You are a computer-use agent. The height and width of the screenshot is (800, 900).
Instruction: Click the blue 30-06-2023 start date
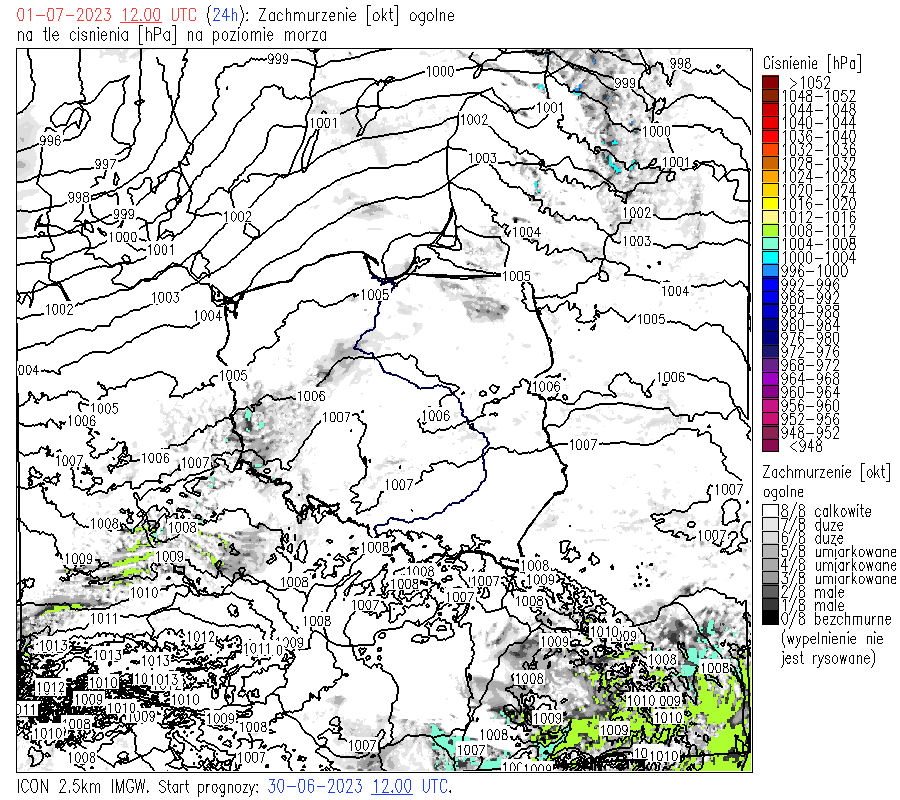(x=315, y=786)
